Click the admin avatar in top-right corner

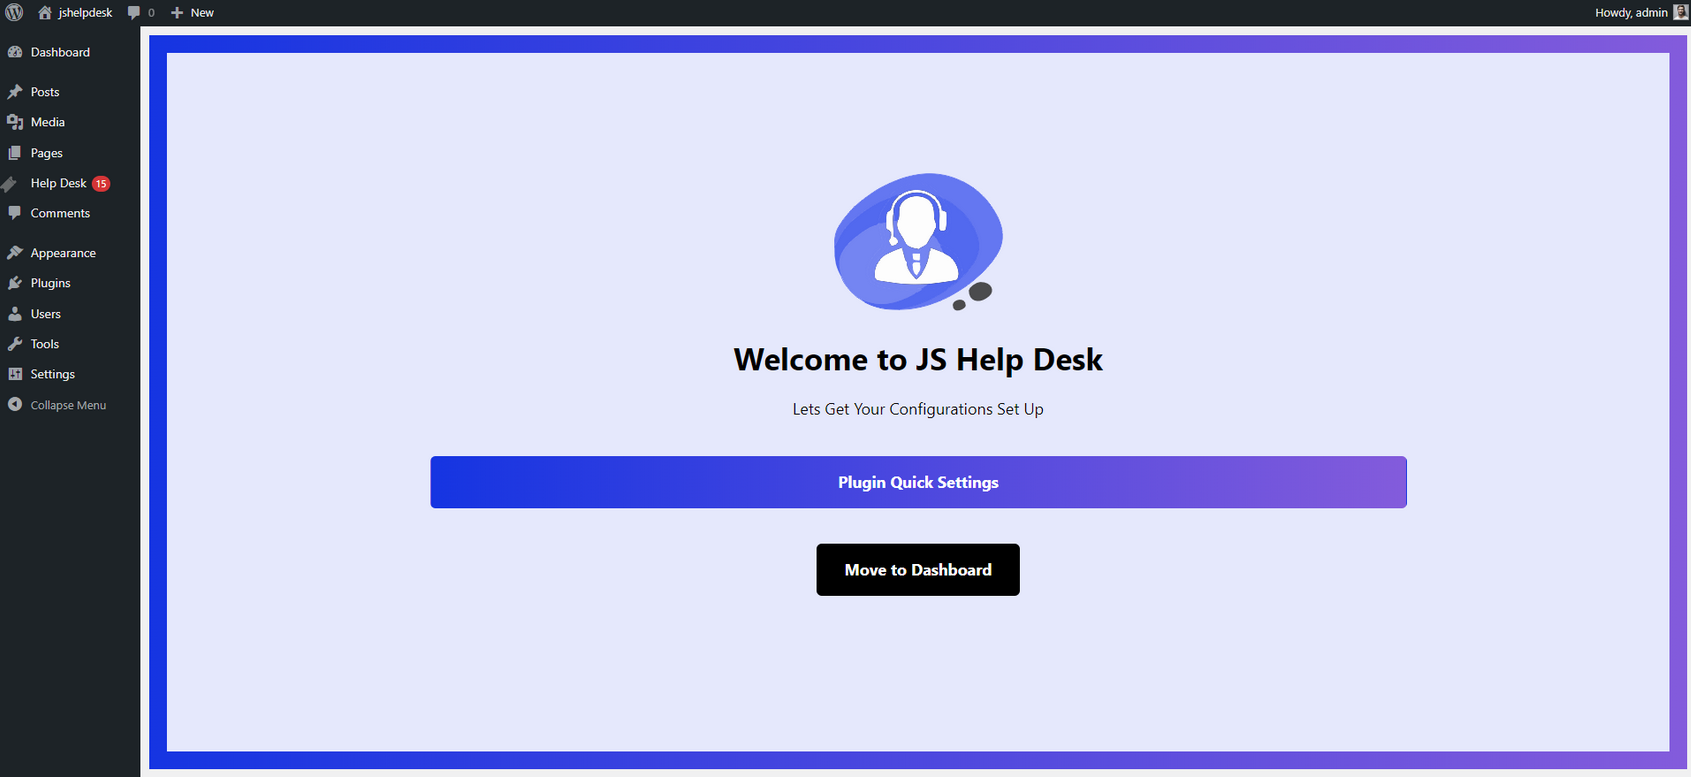pos(1680,13)
